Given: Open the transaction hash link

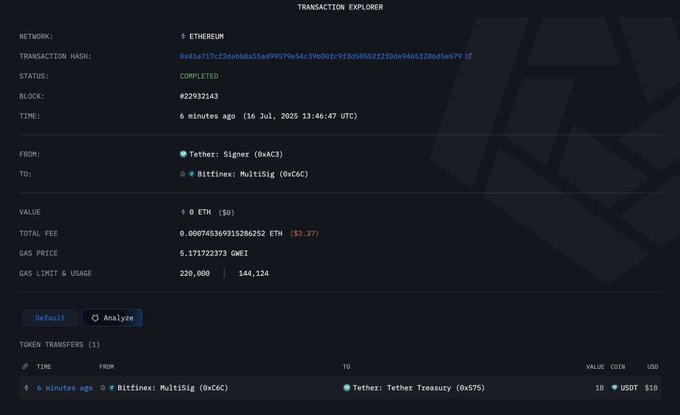Looking at the screenshot, I should 320,56.
